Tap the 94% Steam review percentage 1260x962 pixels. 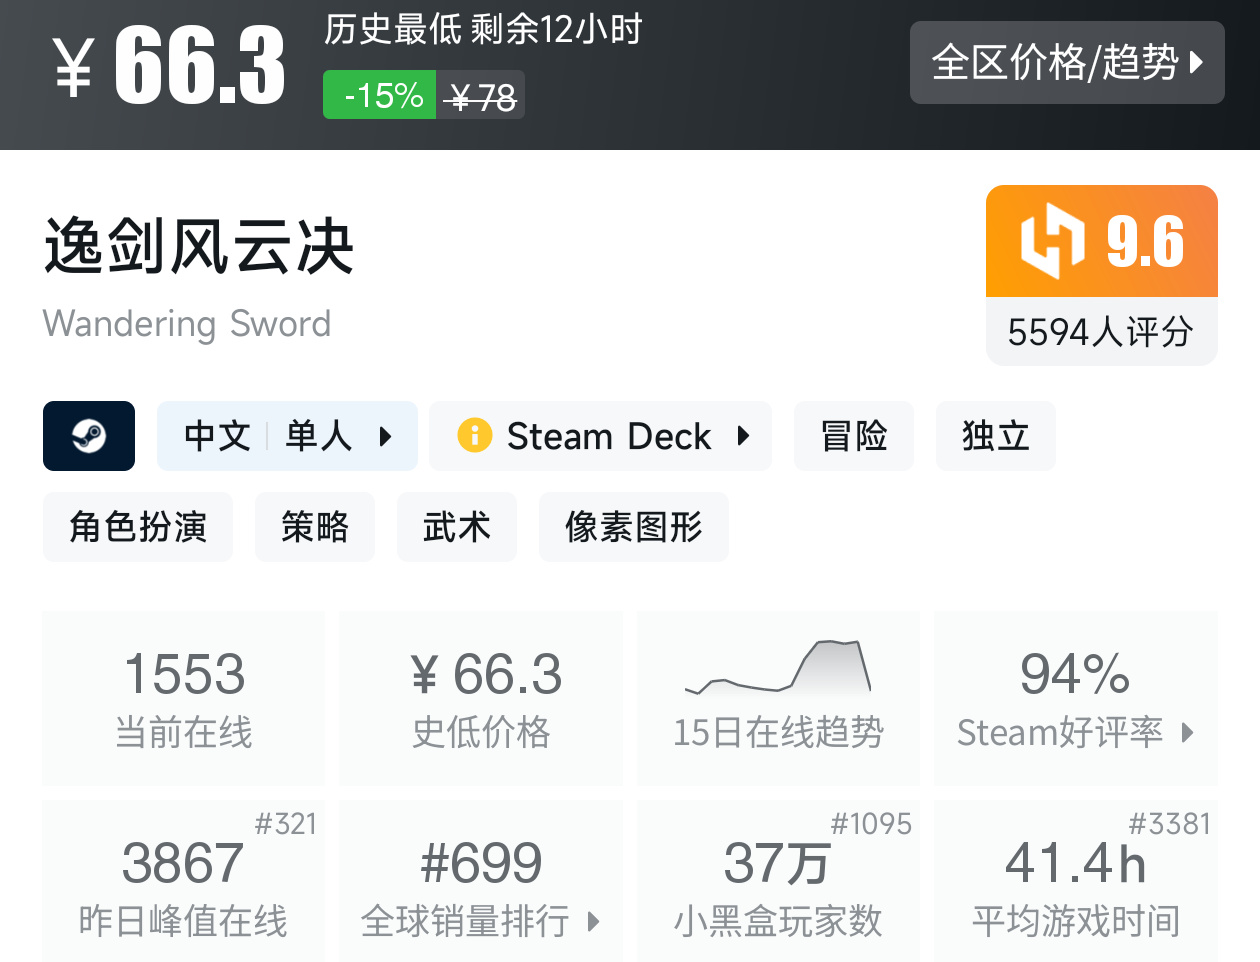coord(1075,673)
